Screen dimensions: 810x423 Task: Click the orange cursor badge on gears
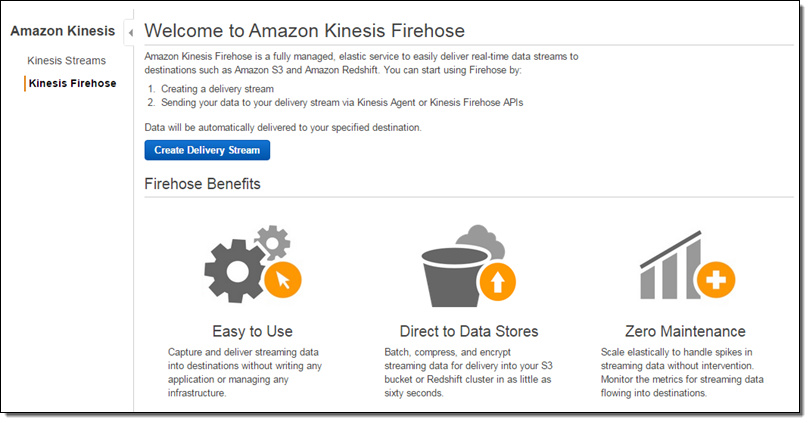click(284, 280)
